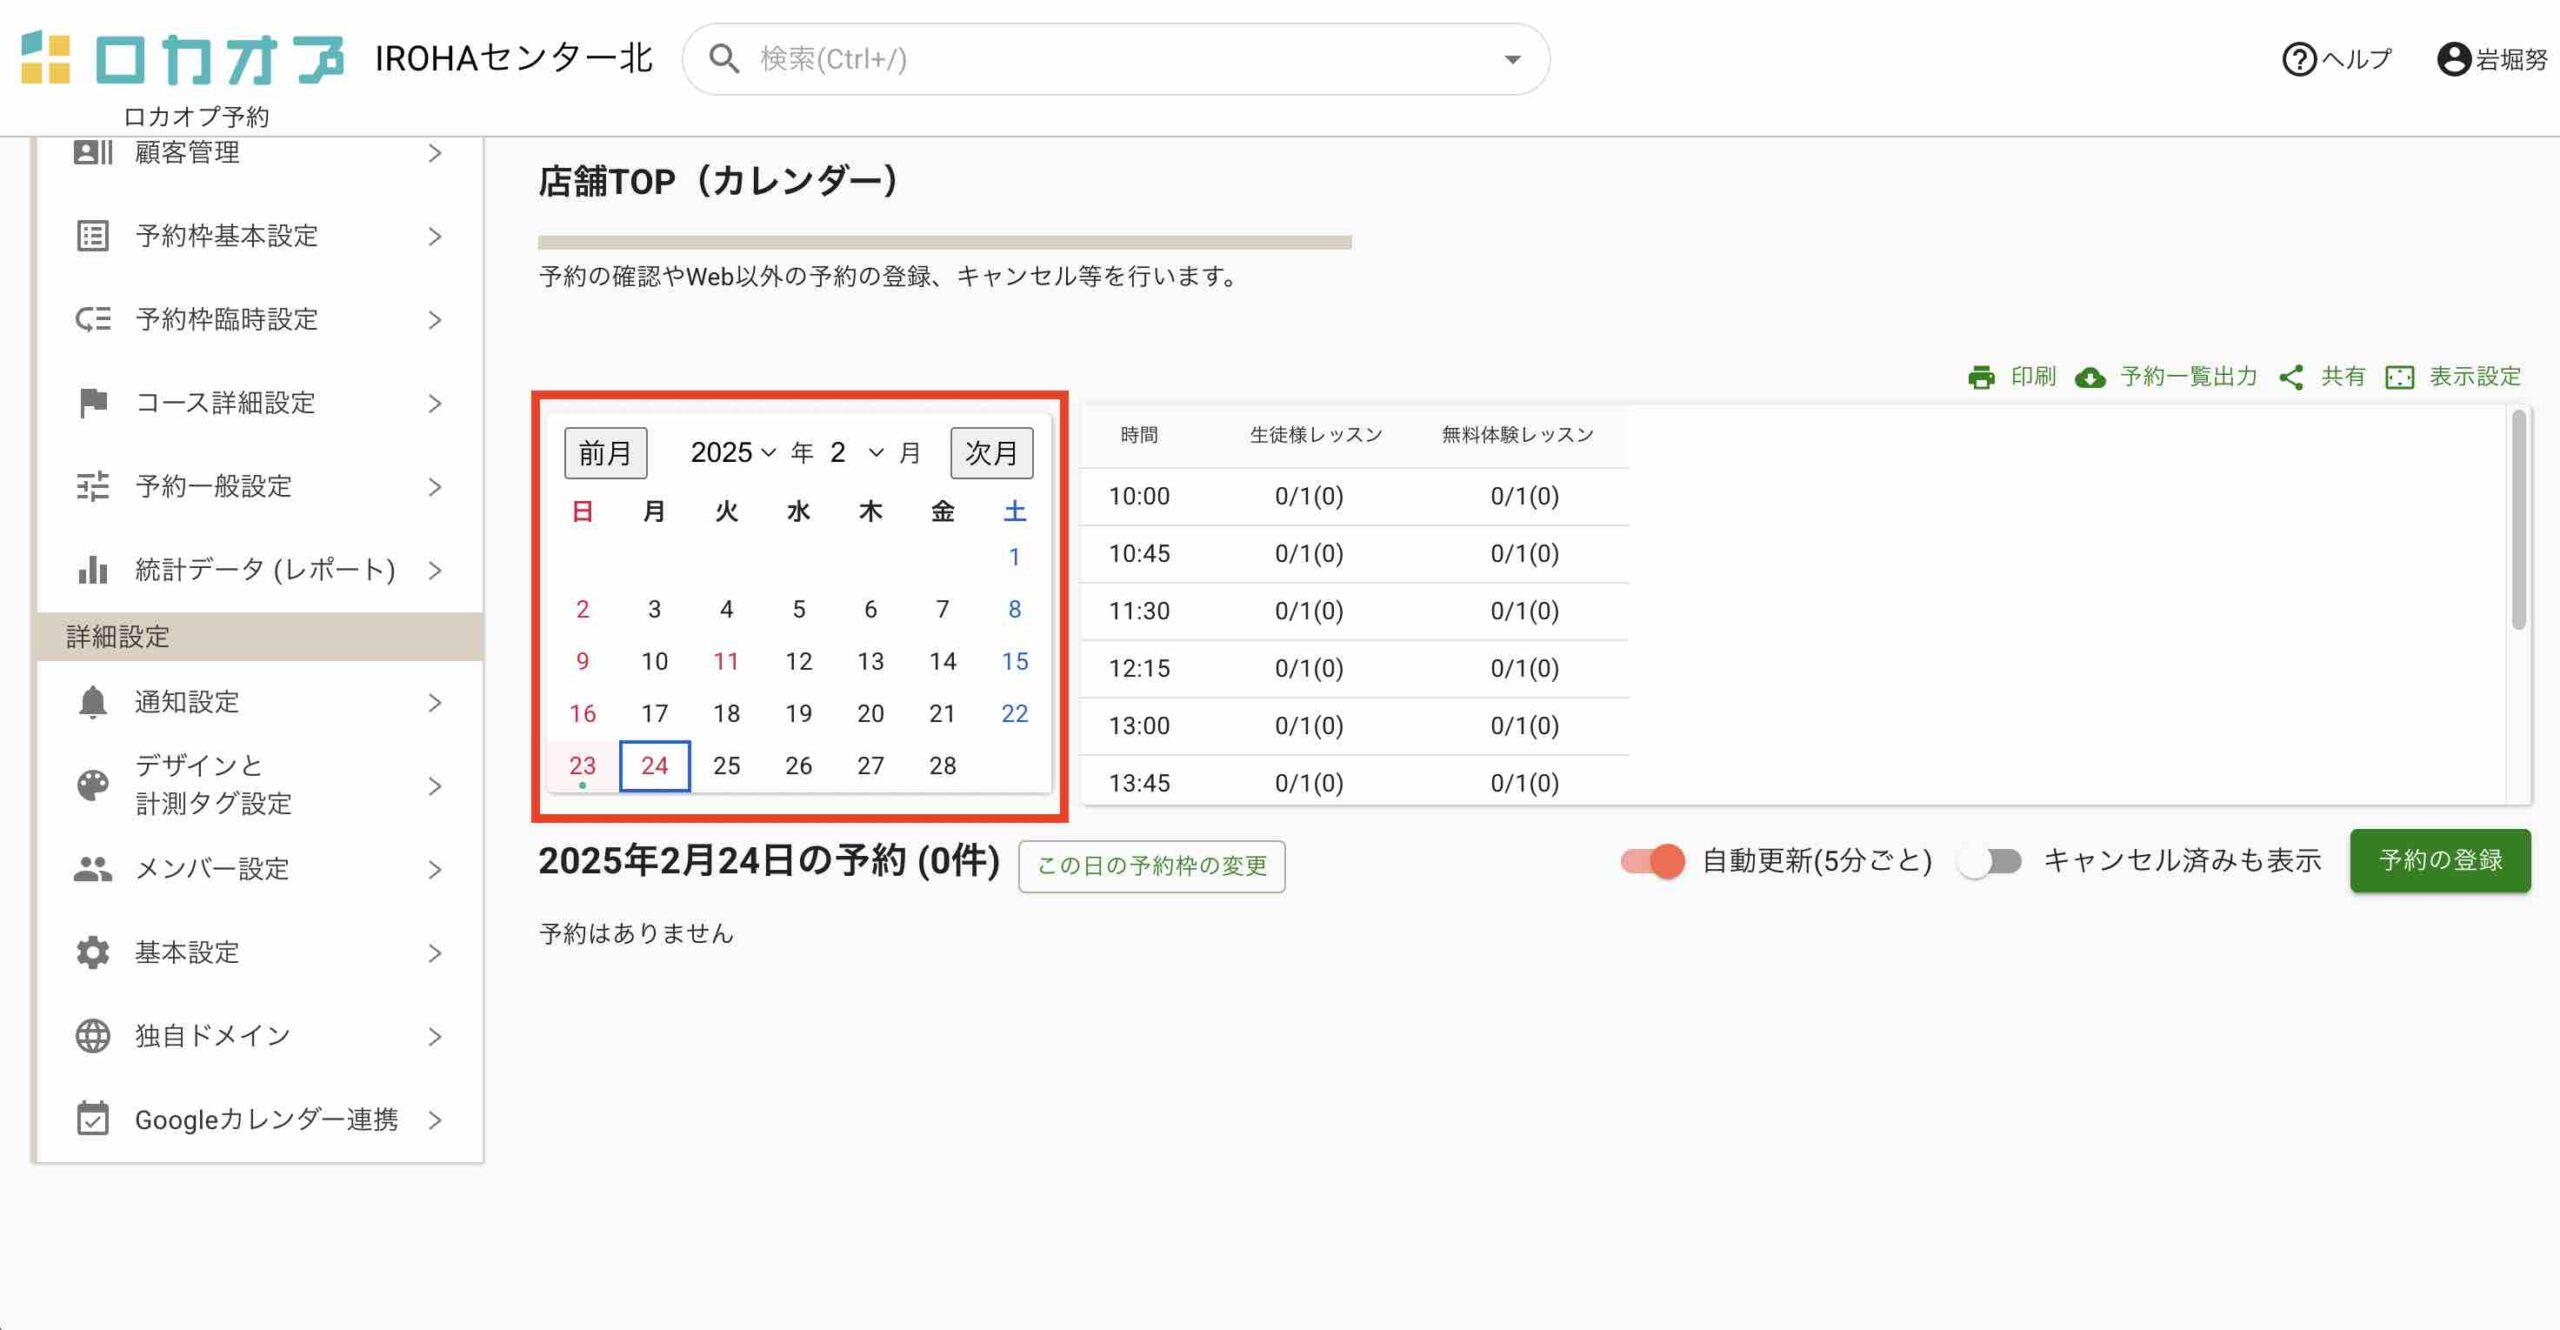Click the 岩堀努 user account icon

tap(2453, 59)
